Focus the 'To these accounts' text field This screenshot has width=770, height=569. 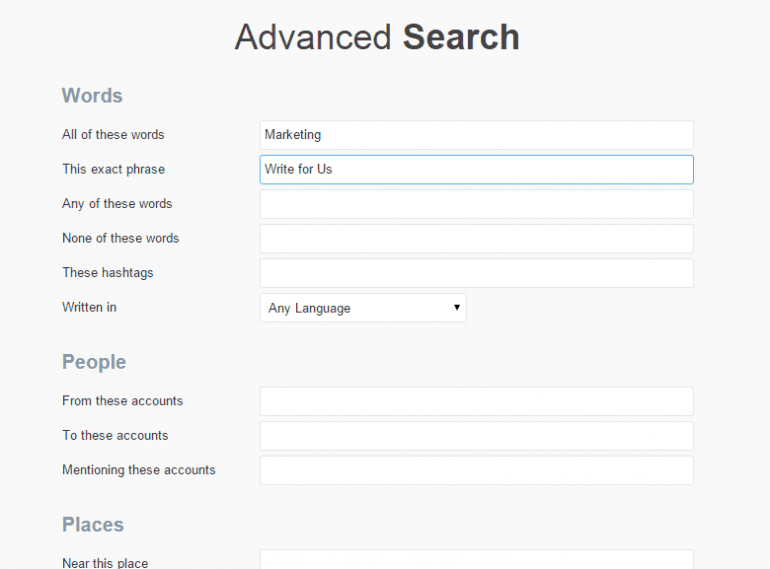coord(476,436)
